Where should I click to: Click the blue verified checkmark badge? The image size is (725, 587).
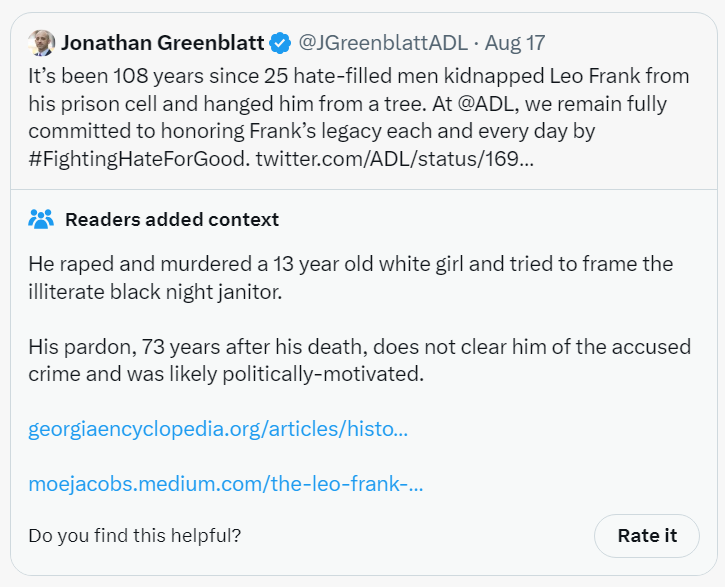point(281,43)
